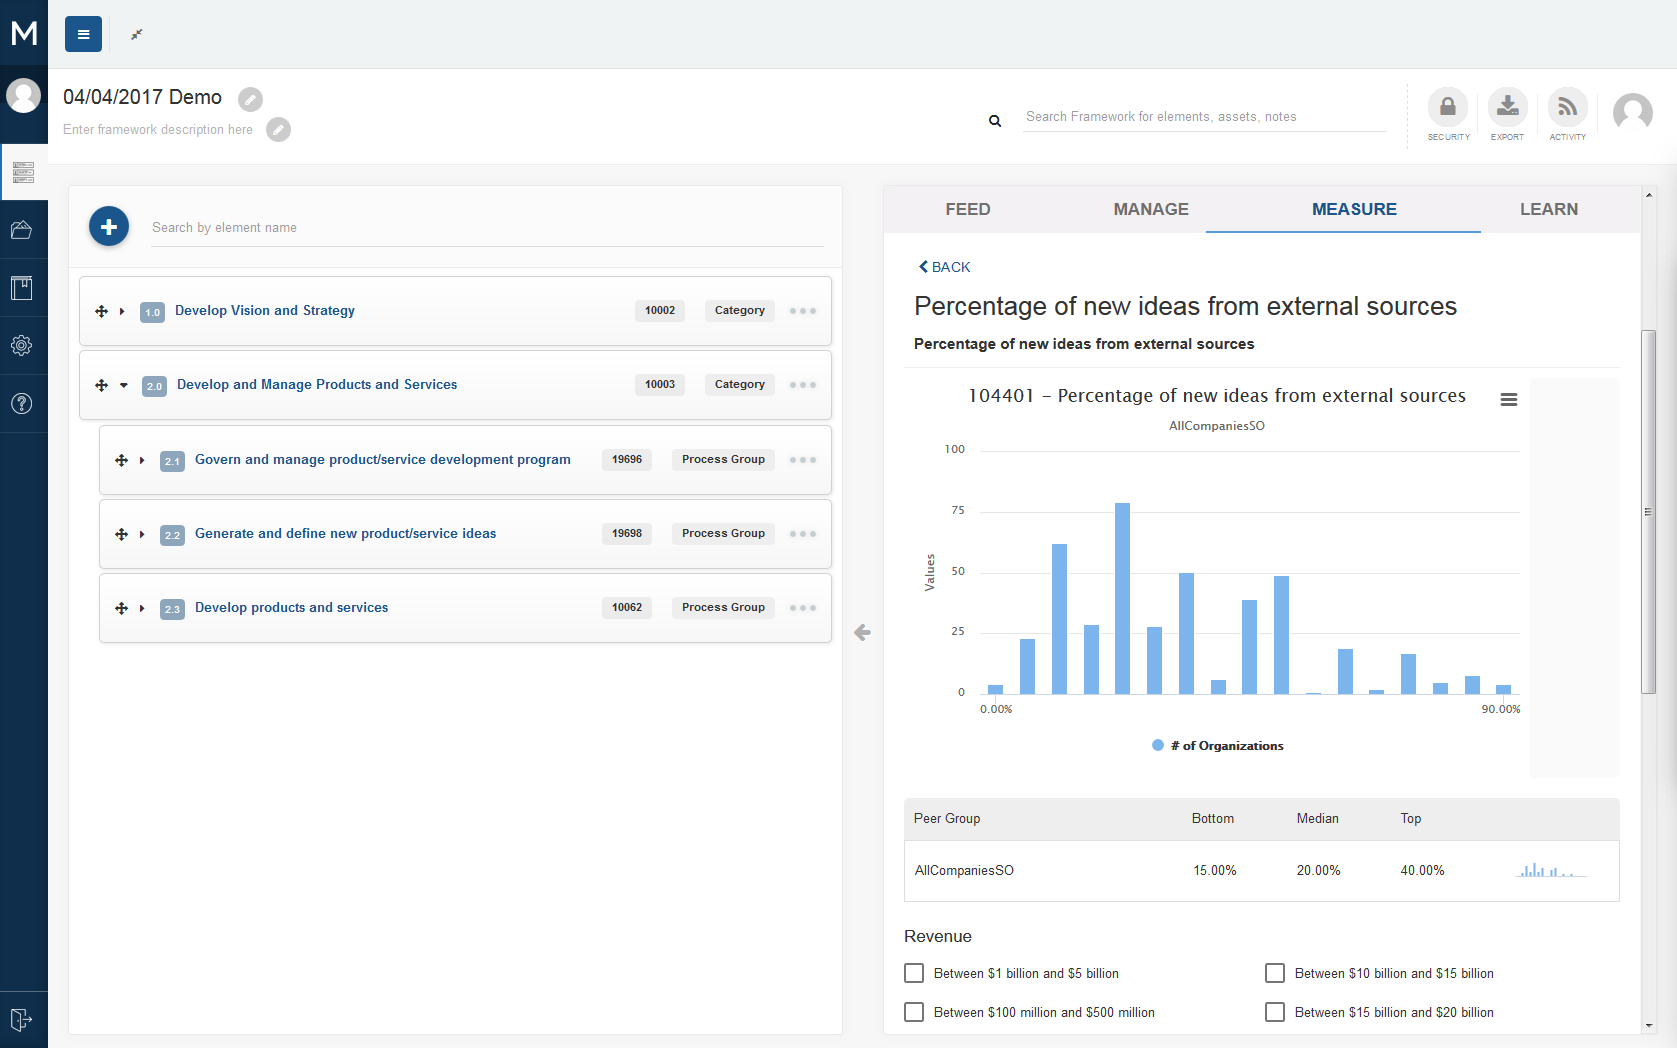Screen dimensions: 1677x1048
Task: Open more options for Develop and Manage Products
Action: click(x=803, y=385)
